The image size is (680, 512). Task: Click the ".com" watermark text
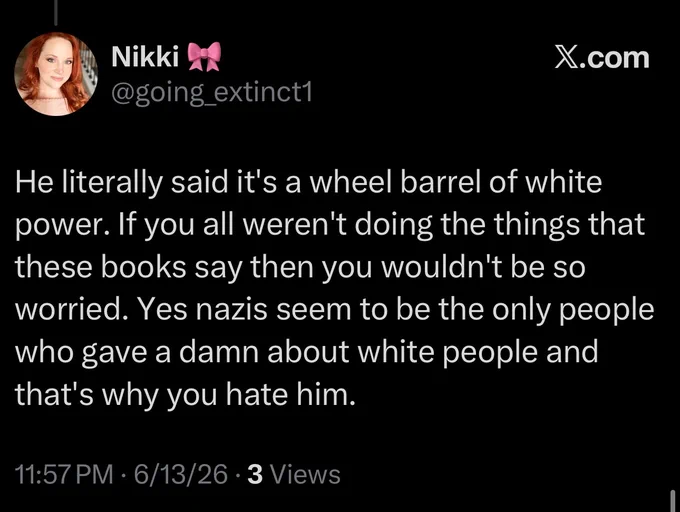[x=613, y=58]
